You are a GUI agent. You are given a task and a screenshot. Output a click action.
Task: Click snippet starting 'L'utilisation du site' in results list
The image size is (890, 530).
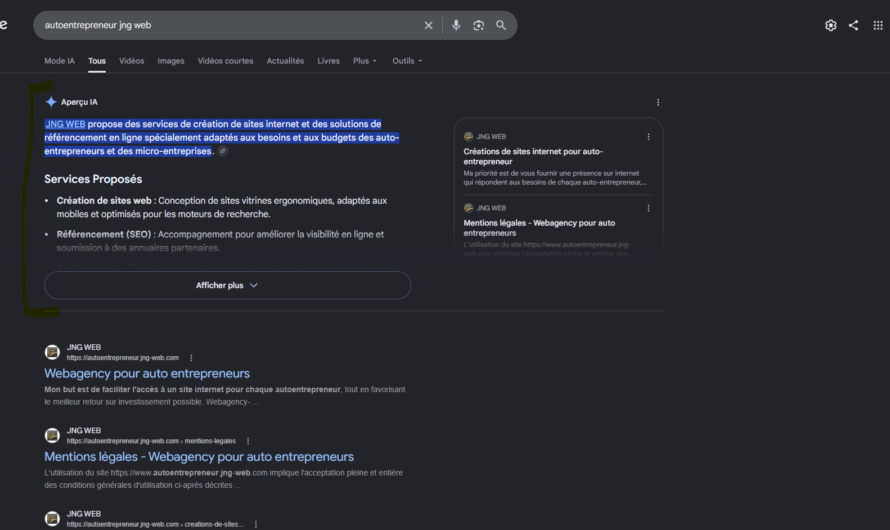(224, 479)
